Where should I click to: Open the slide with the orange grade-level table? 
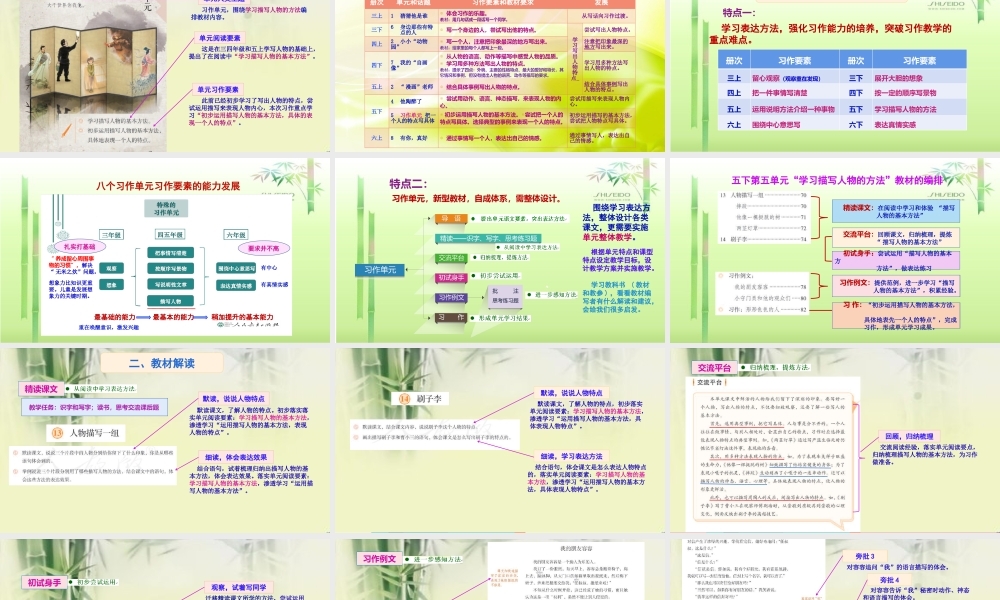(x=500, y=76)
